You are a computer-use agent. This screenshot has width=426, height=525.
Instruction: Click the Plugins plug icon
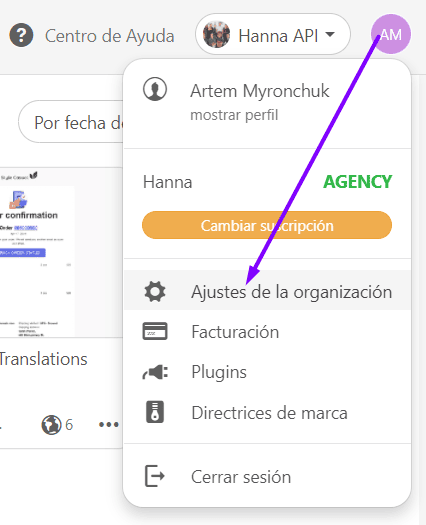(x=155, y=372)
